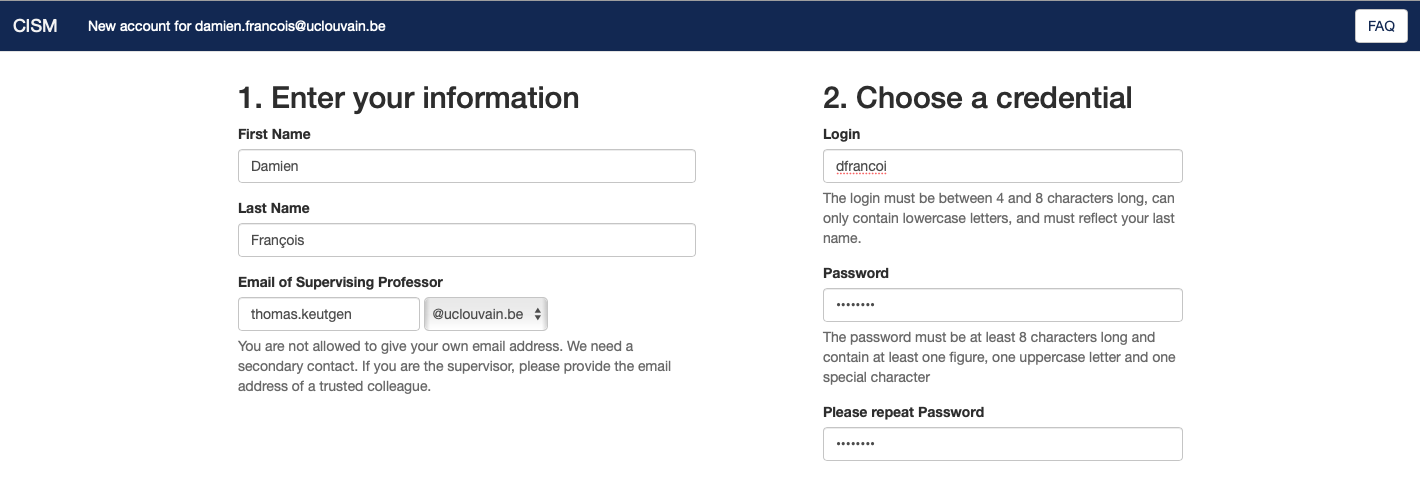Click the First Name label

click(274, 134)
